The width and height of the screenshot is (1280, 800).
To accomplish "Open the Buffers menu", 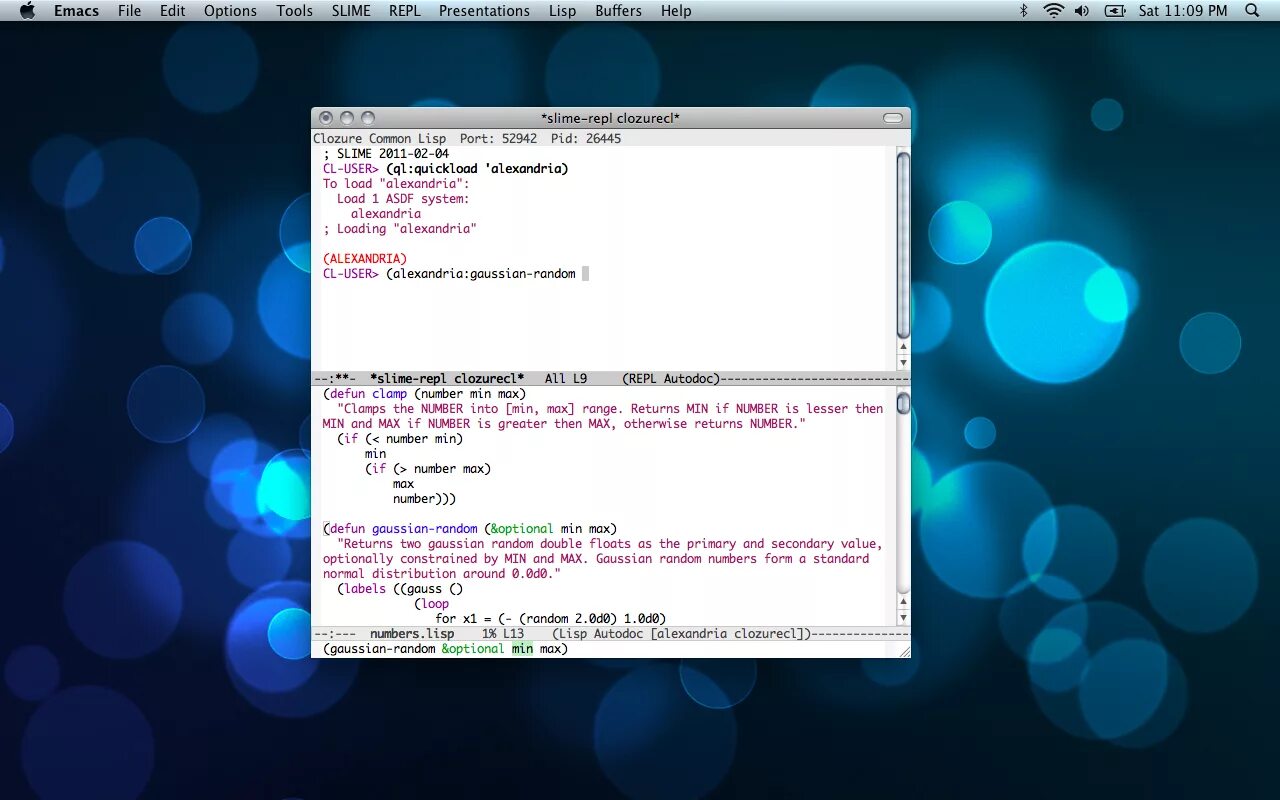I will 618,10.
